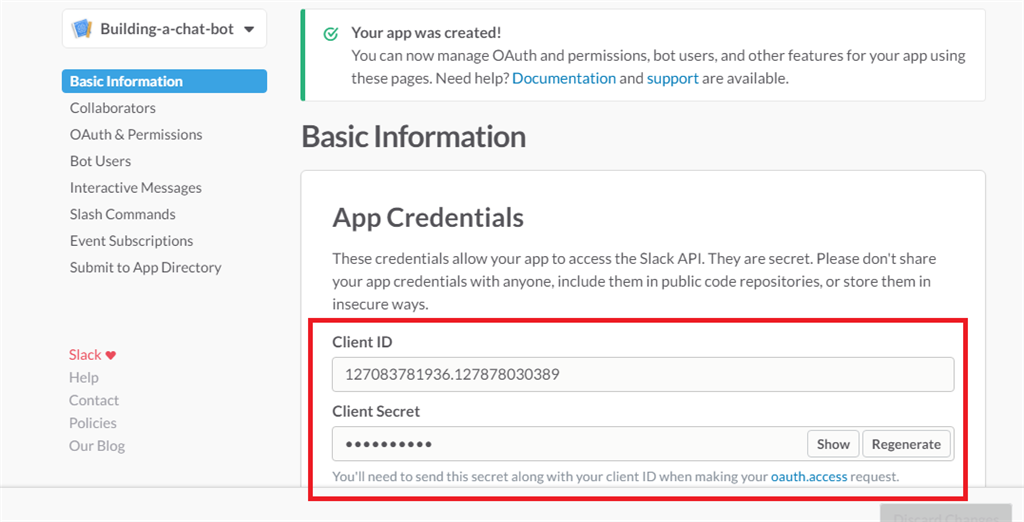The height and width of the screenshot is (522, 1024).
Task: Navigate to Interactive Messages
Action: 136,188
